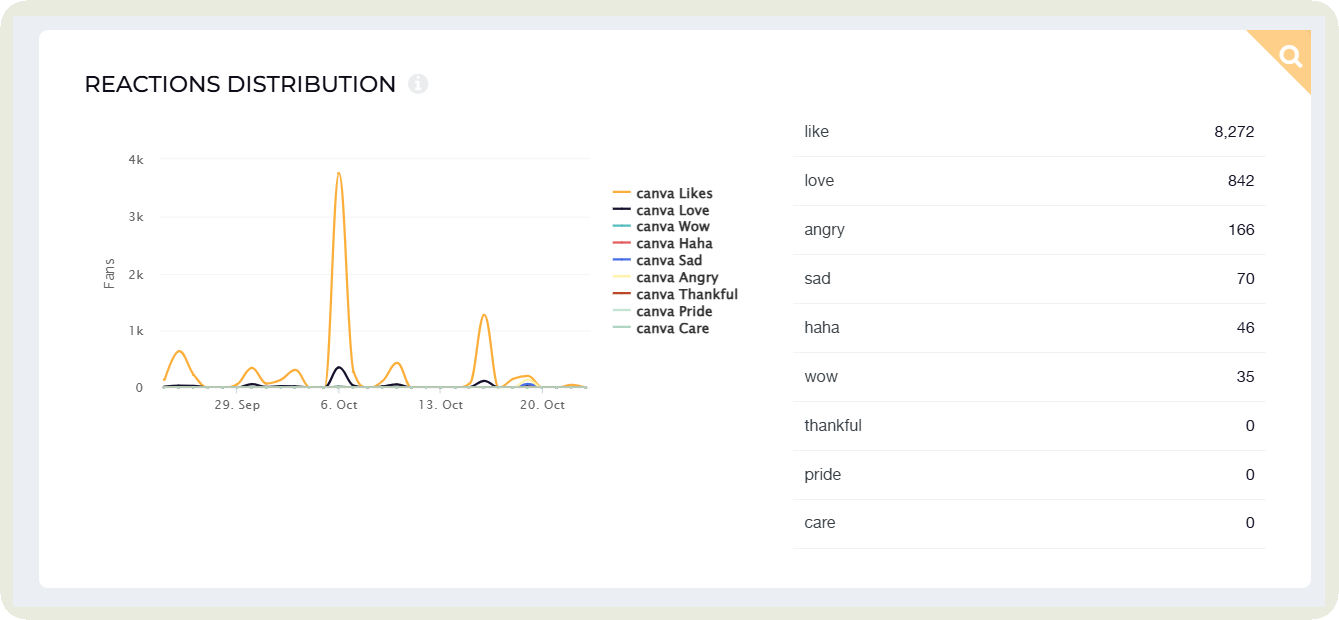Click the sad reaction count 70
The height and width of the screenshot is (620, 1339).
pyautogui.click(x=1246, y=278)
